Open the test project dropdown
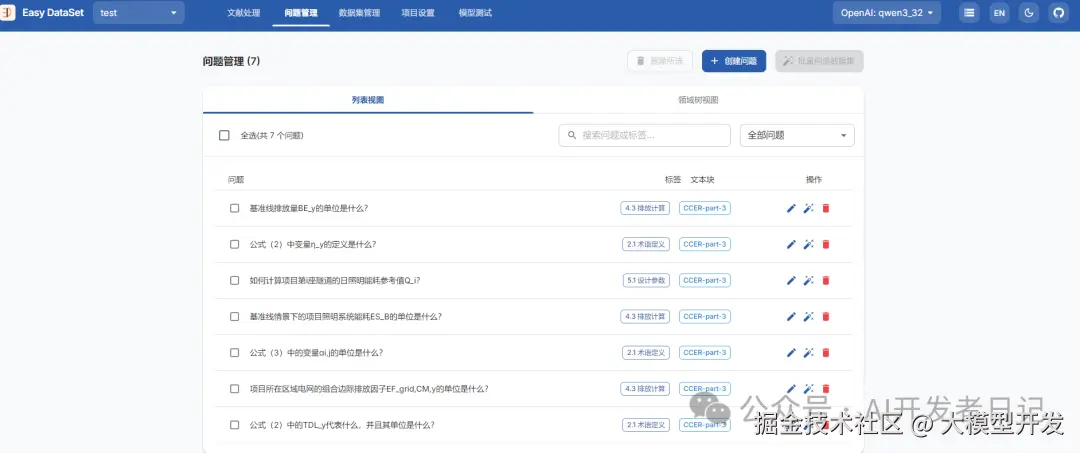The height and width of the screenshot is (453, 1080). [x=138, y=12]
